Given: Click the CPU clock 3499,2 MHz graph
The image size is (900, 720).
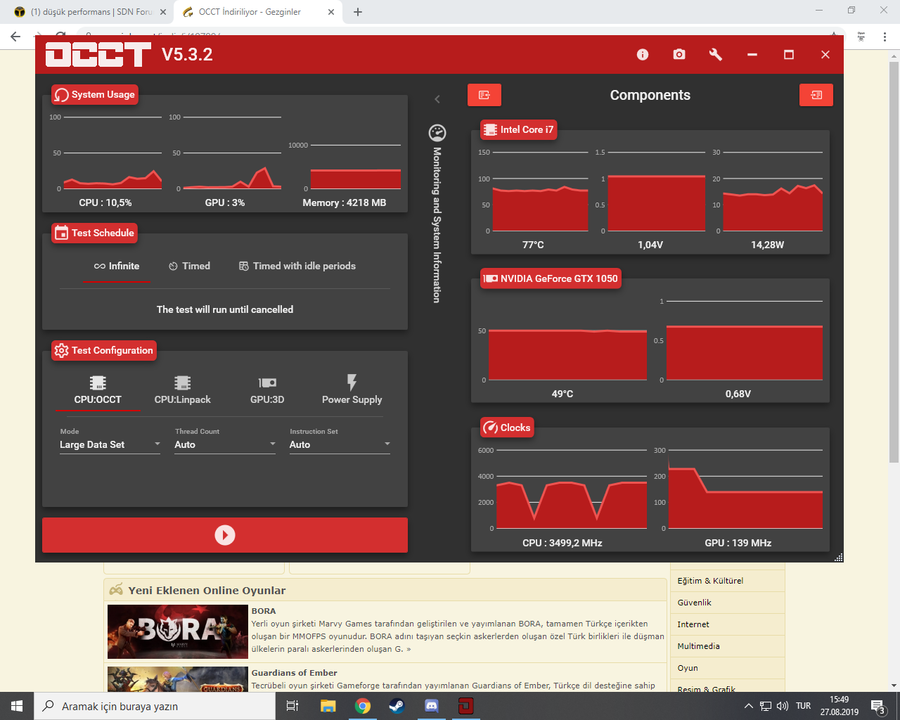Looking at the screenshot, I should click(x=571, y=489).
